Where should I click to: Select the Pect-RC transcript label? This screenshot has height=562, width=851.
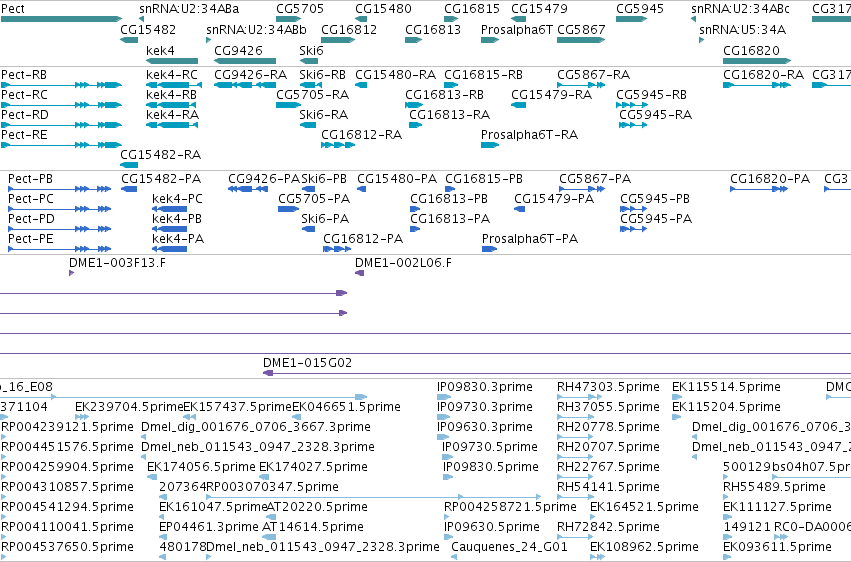coord(24,95)
